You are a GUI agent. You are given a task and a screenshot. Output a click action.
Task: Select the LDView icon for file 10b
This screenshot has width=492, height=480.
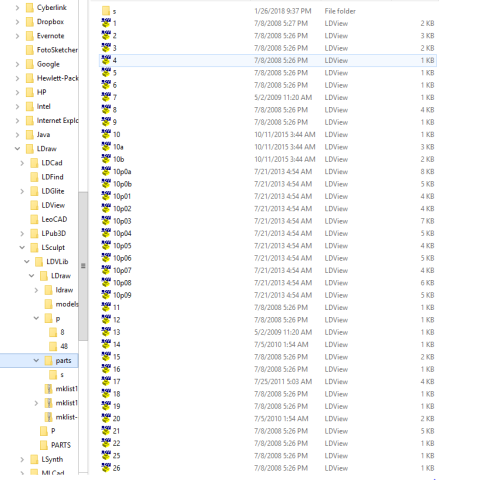click(106, 159)
